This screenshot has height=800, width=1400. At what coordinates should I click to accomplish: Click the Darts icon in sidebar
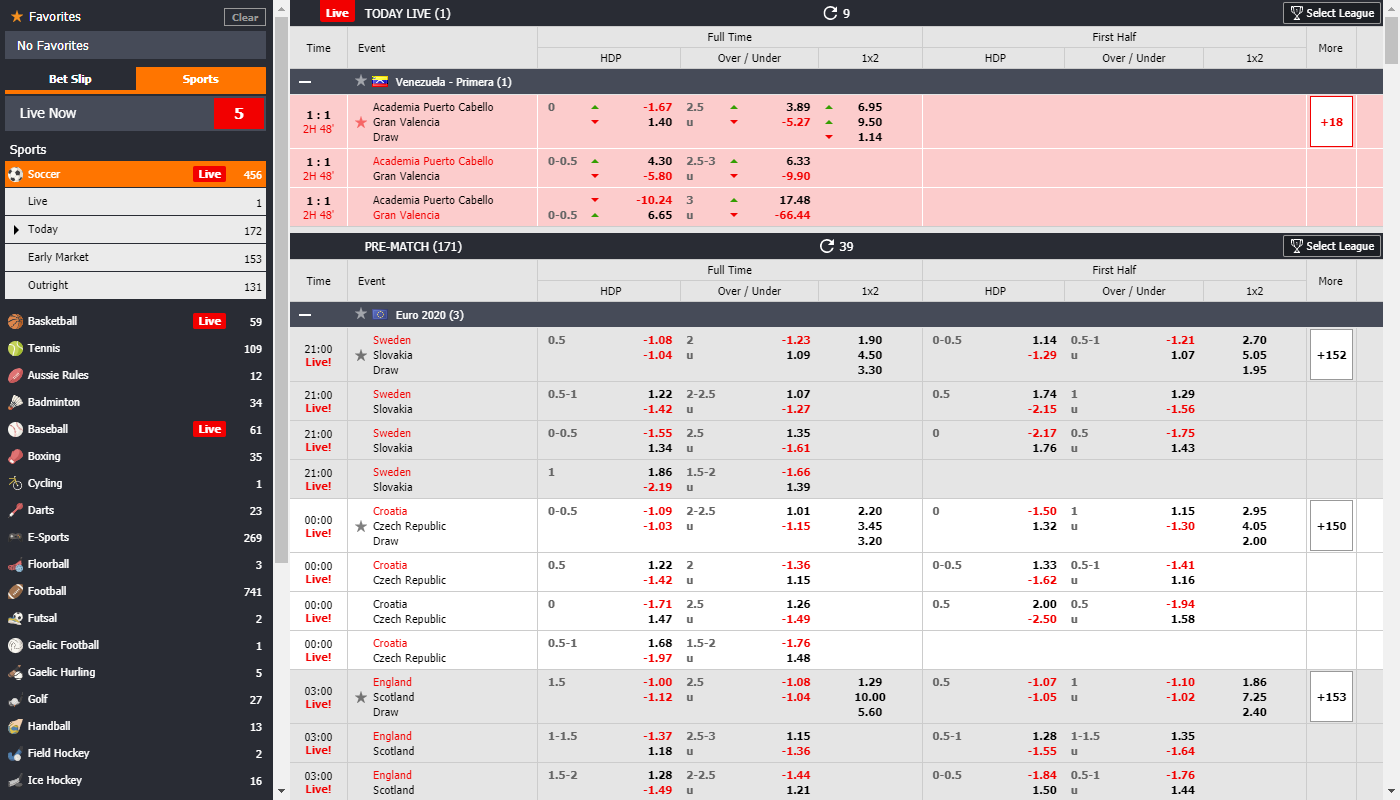click(15, 510)
